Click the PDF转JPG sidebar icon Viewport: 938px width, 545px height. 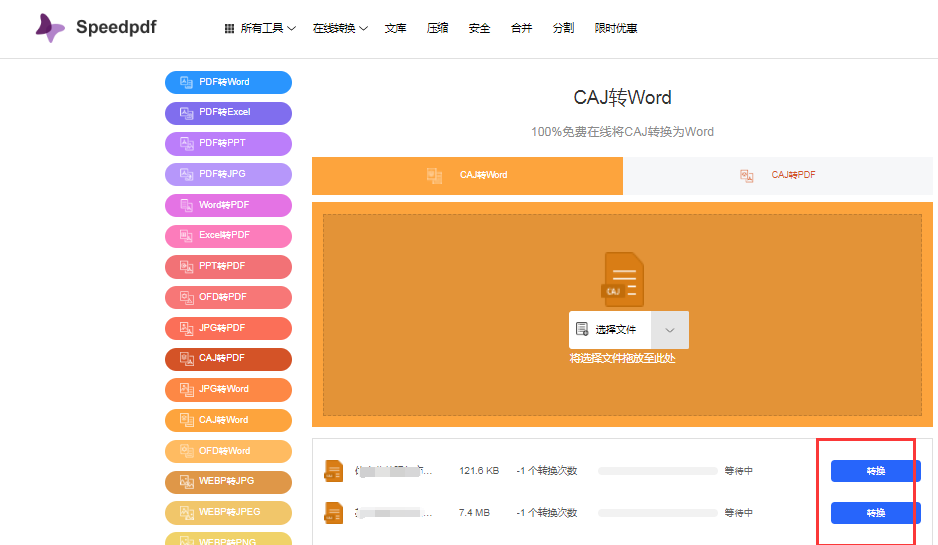[x=187, y=174]
